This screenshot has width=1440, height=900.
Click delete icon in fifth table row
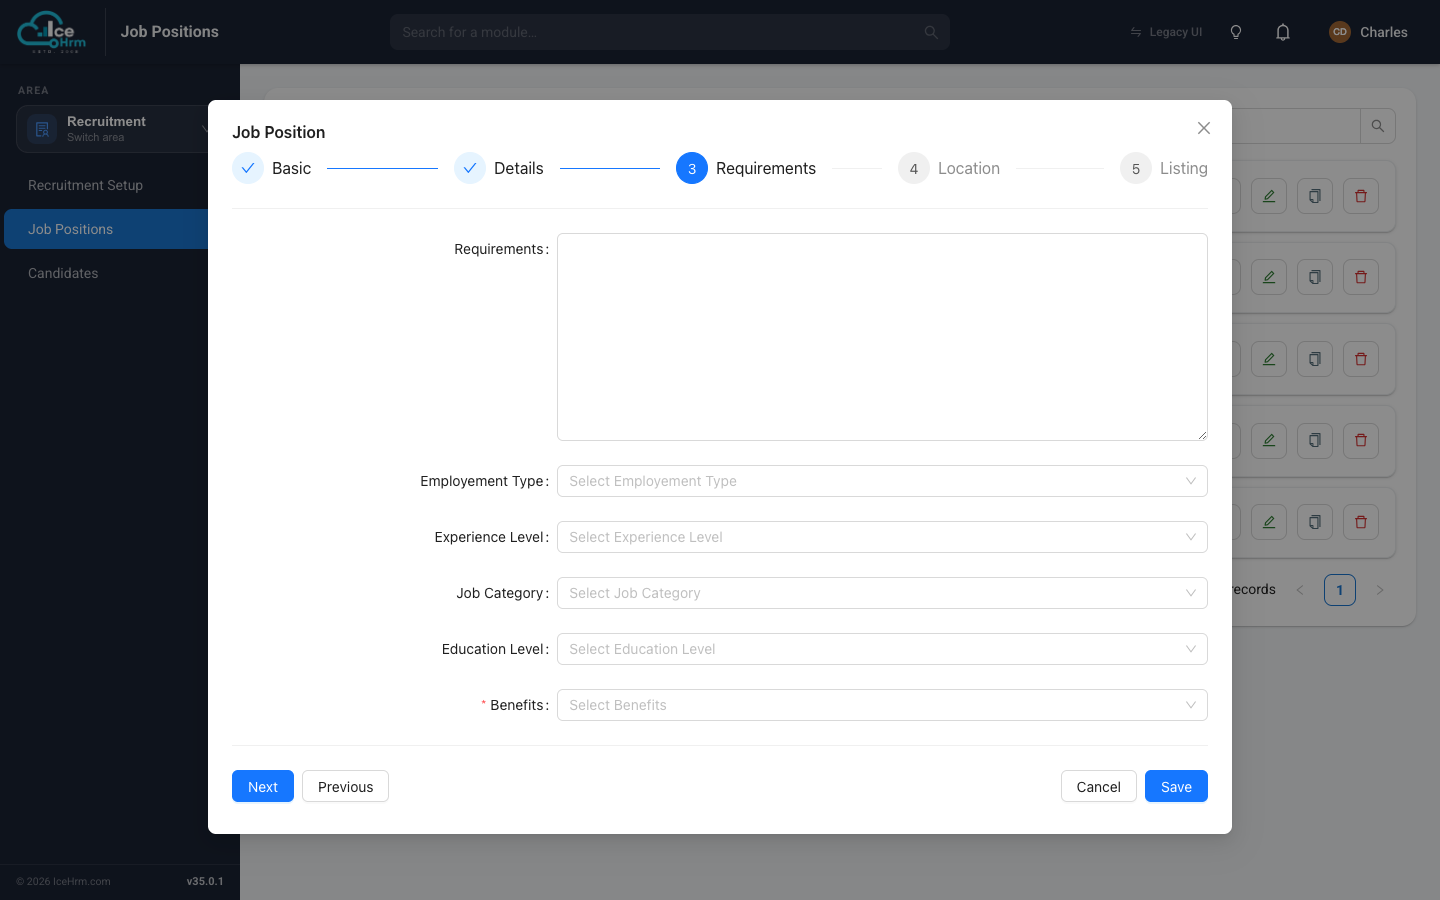[x=1361, y=522]
